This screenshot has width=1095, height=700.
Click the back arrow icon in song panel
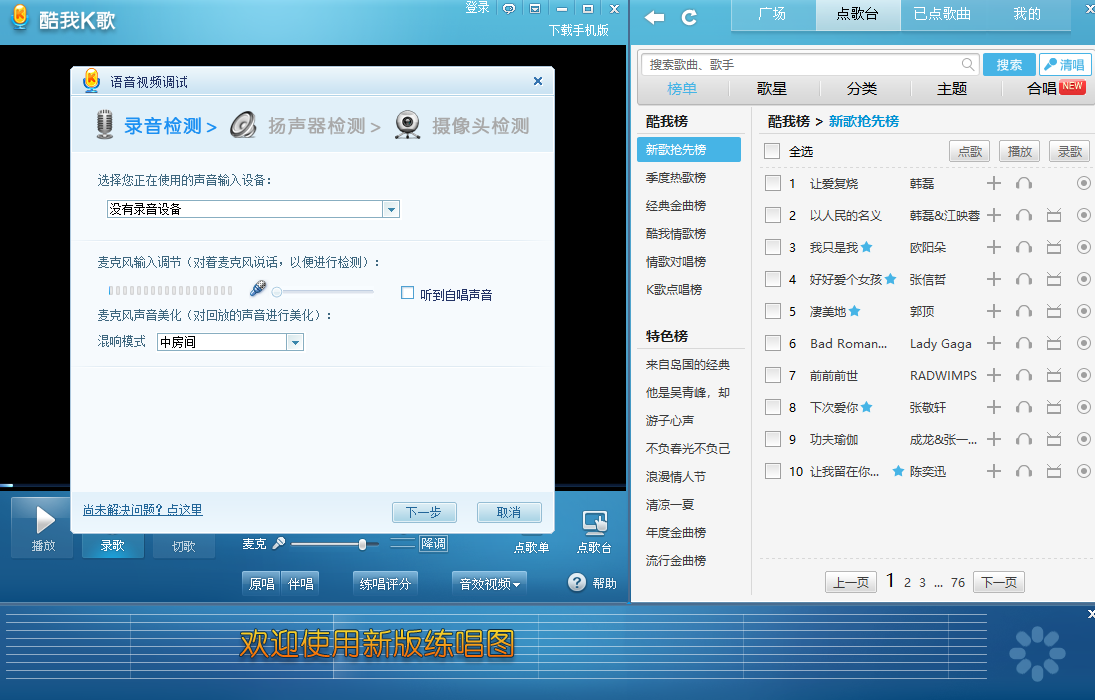click(x=655, y=17)
